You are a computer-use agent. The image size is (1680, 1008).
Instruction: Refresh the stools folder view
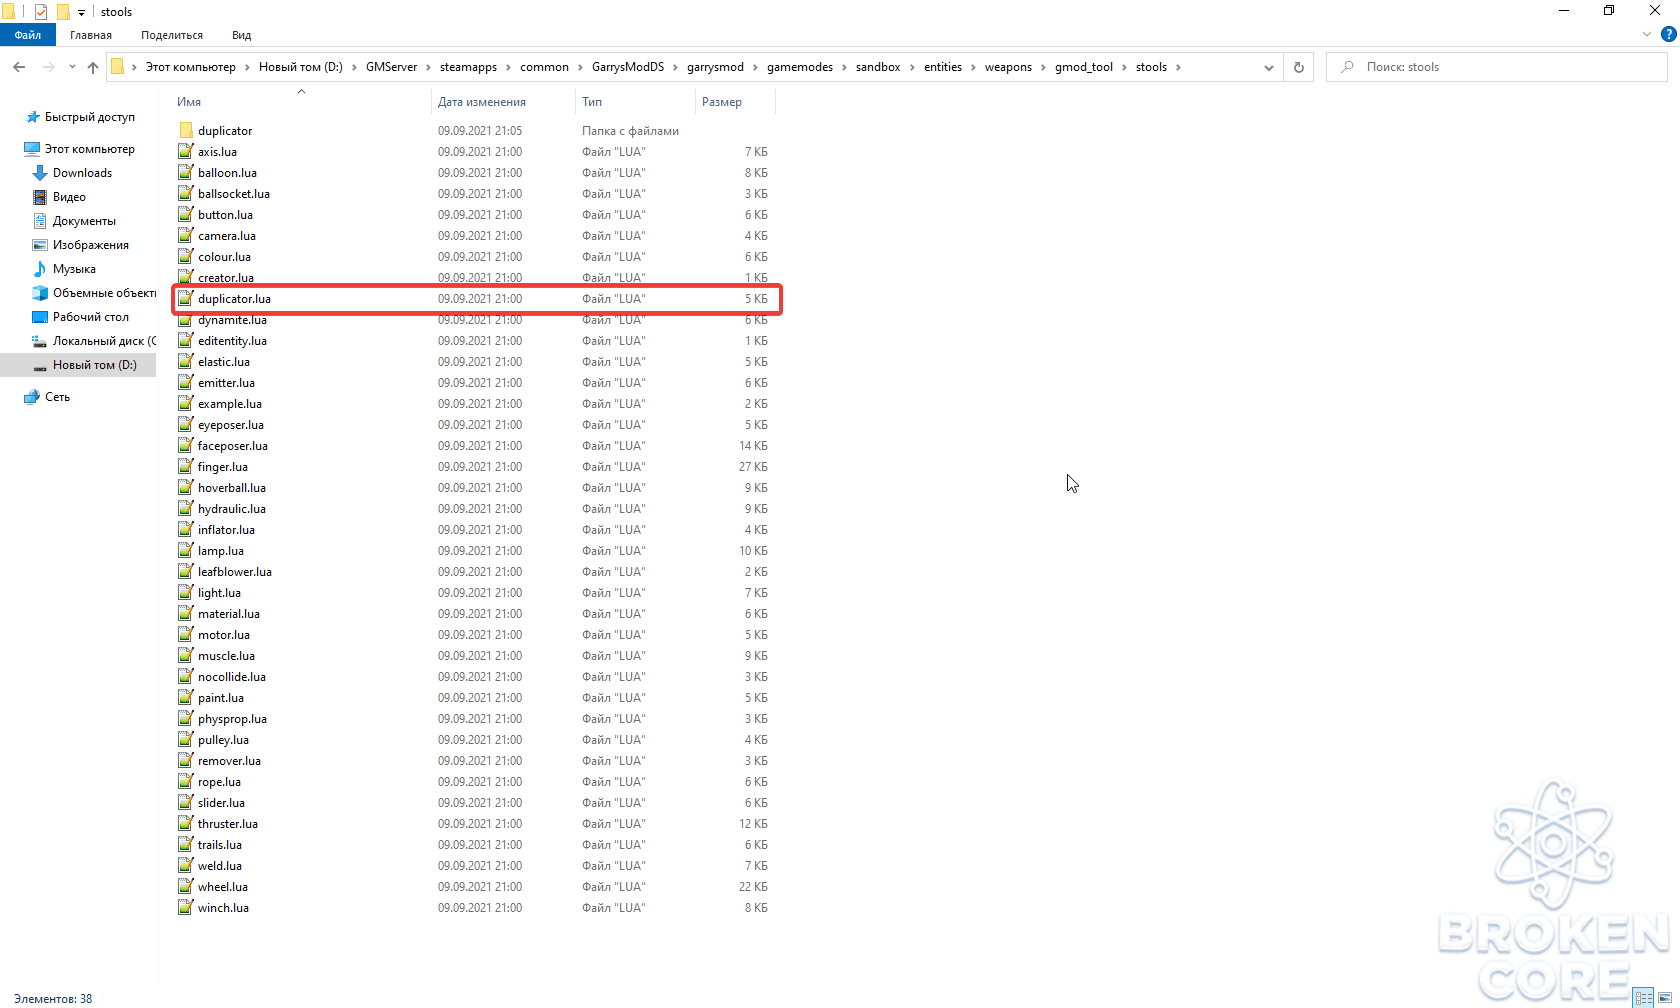[x=1299, y=67]
